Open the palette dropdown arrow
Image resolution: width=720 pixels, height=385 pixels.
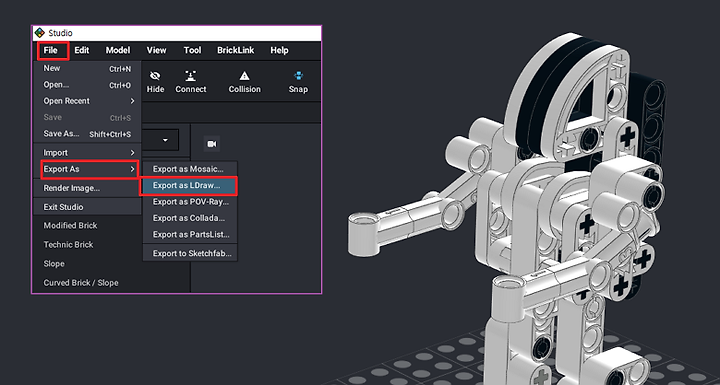click(x=165, y=140)
